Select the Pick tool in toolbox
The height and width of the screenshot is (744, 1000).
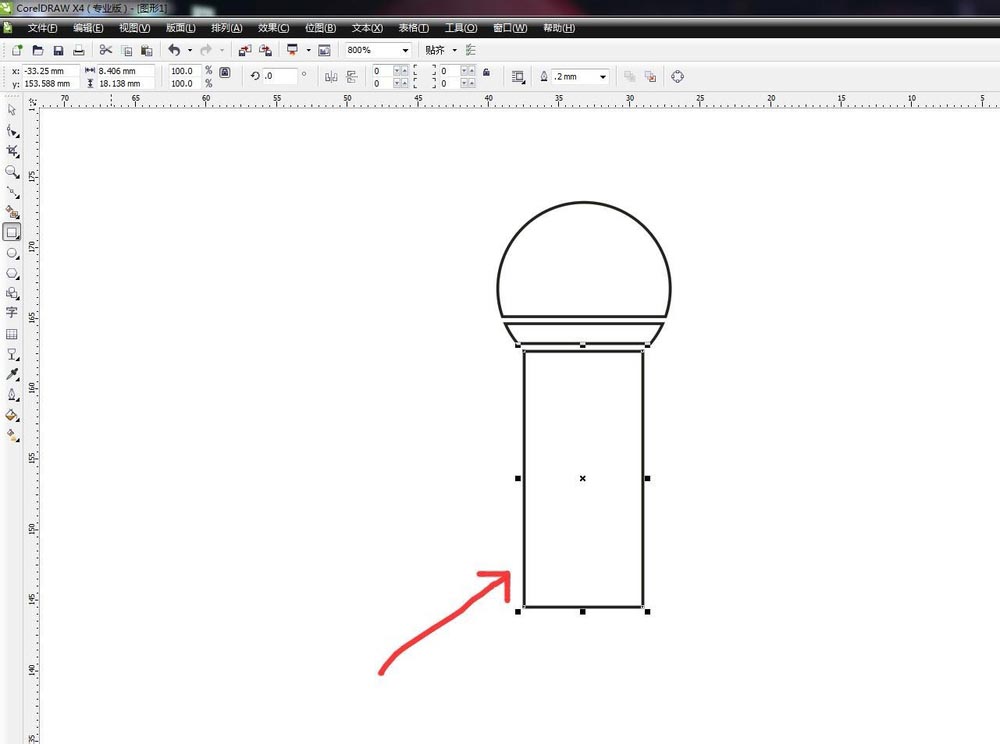11,110
